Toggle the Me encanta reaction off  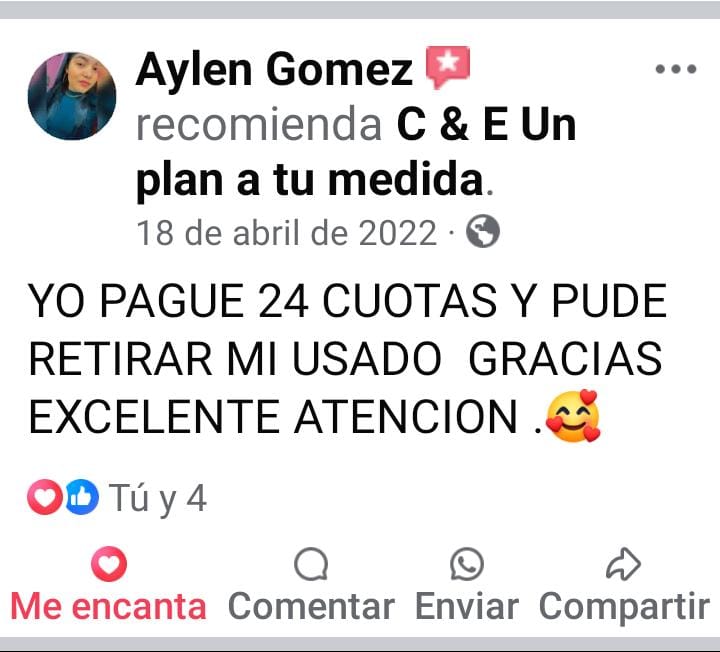109,585
